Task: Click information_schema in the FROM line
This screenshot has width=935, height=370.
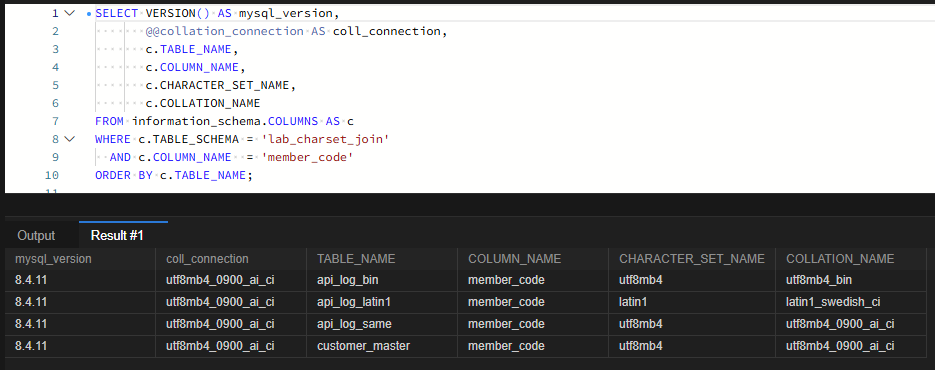Action: click(197, 121)
